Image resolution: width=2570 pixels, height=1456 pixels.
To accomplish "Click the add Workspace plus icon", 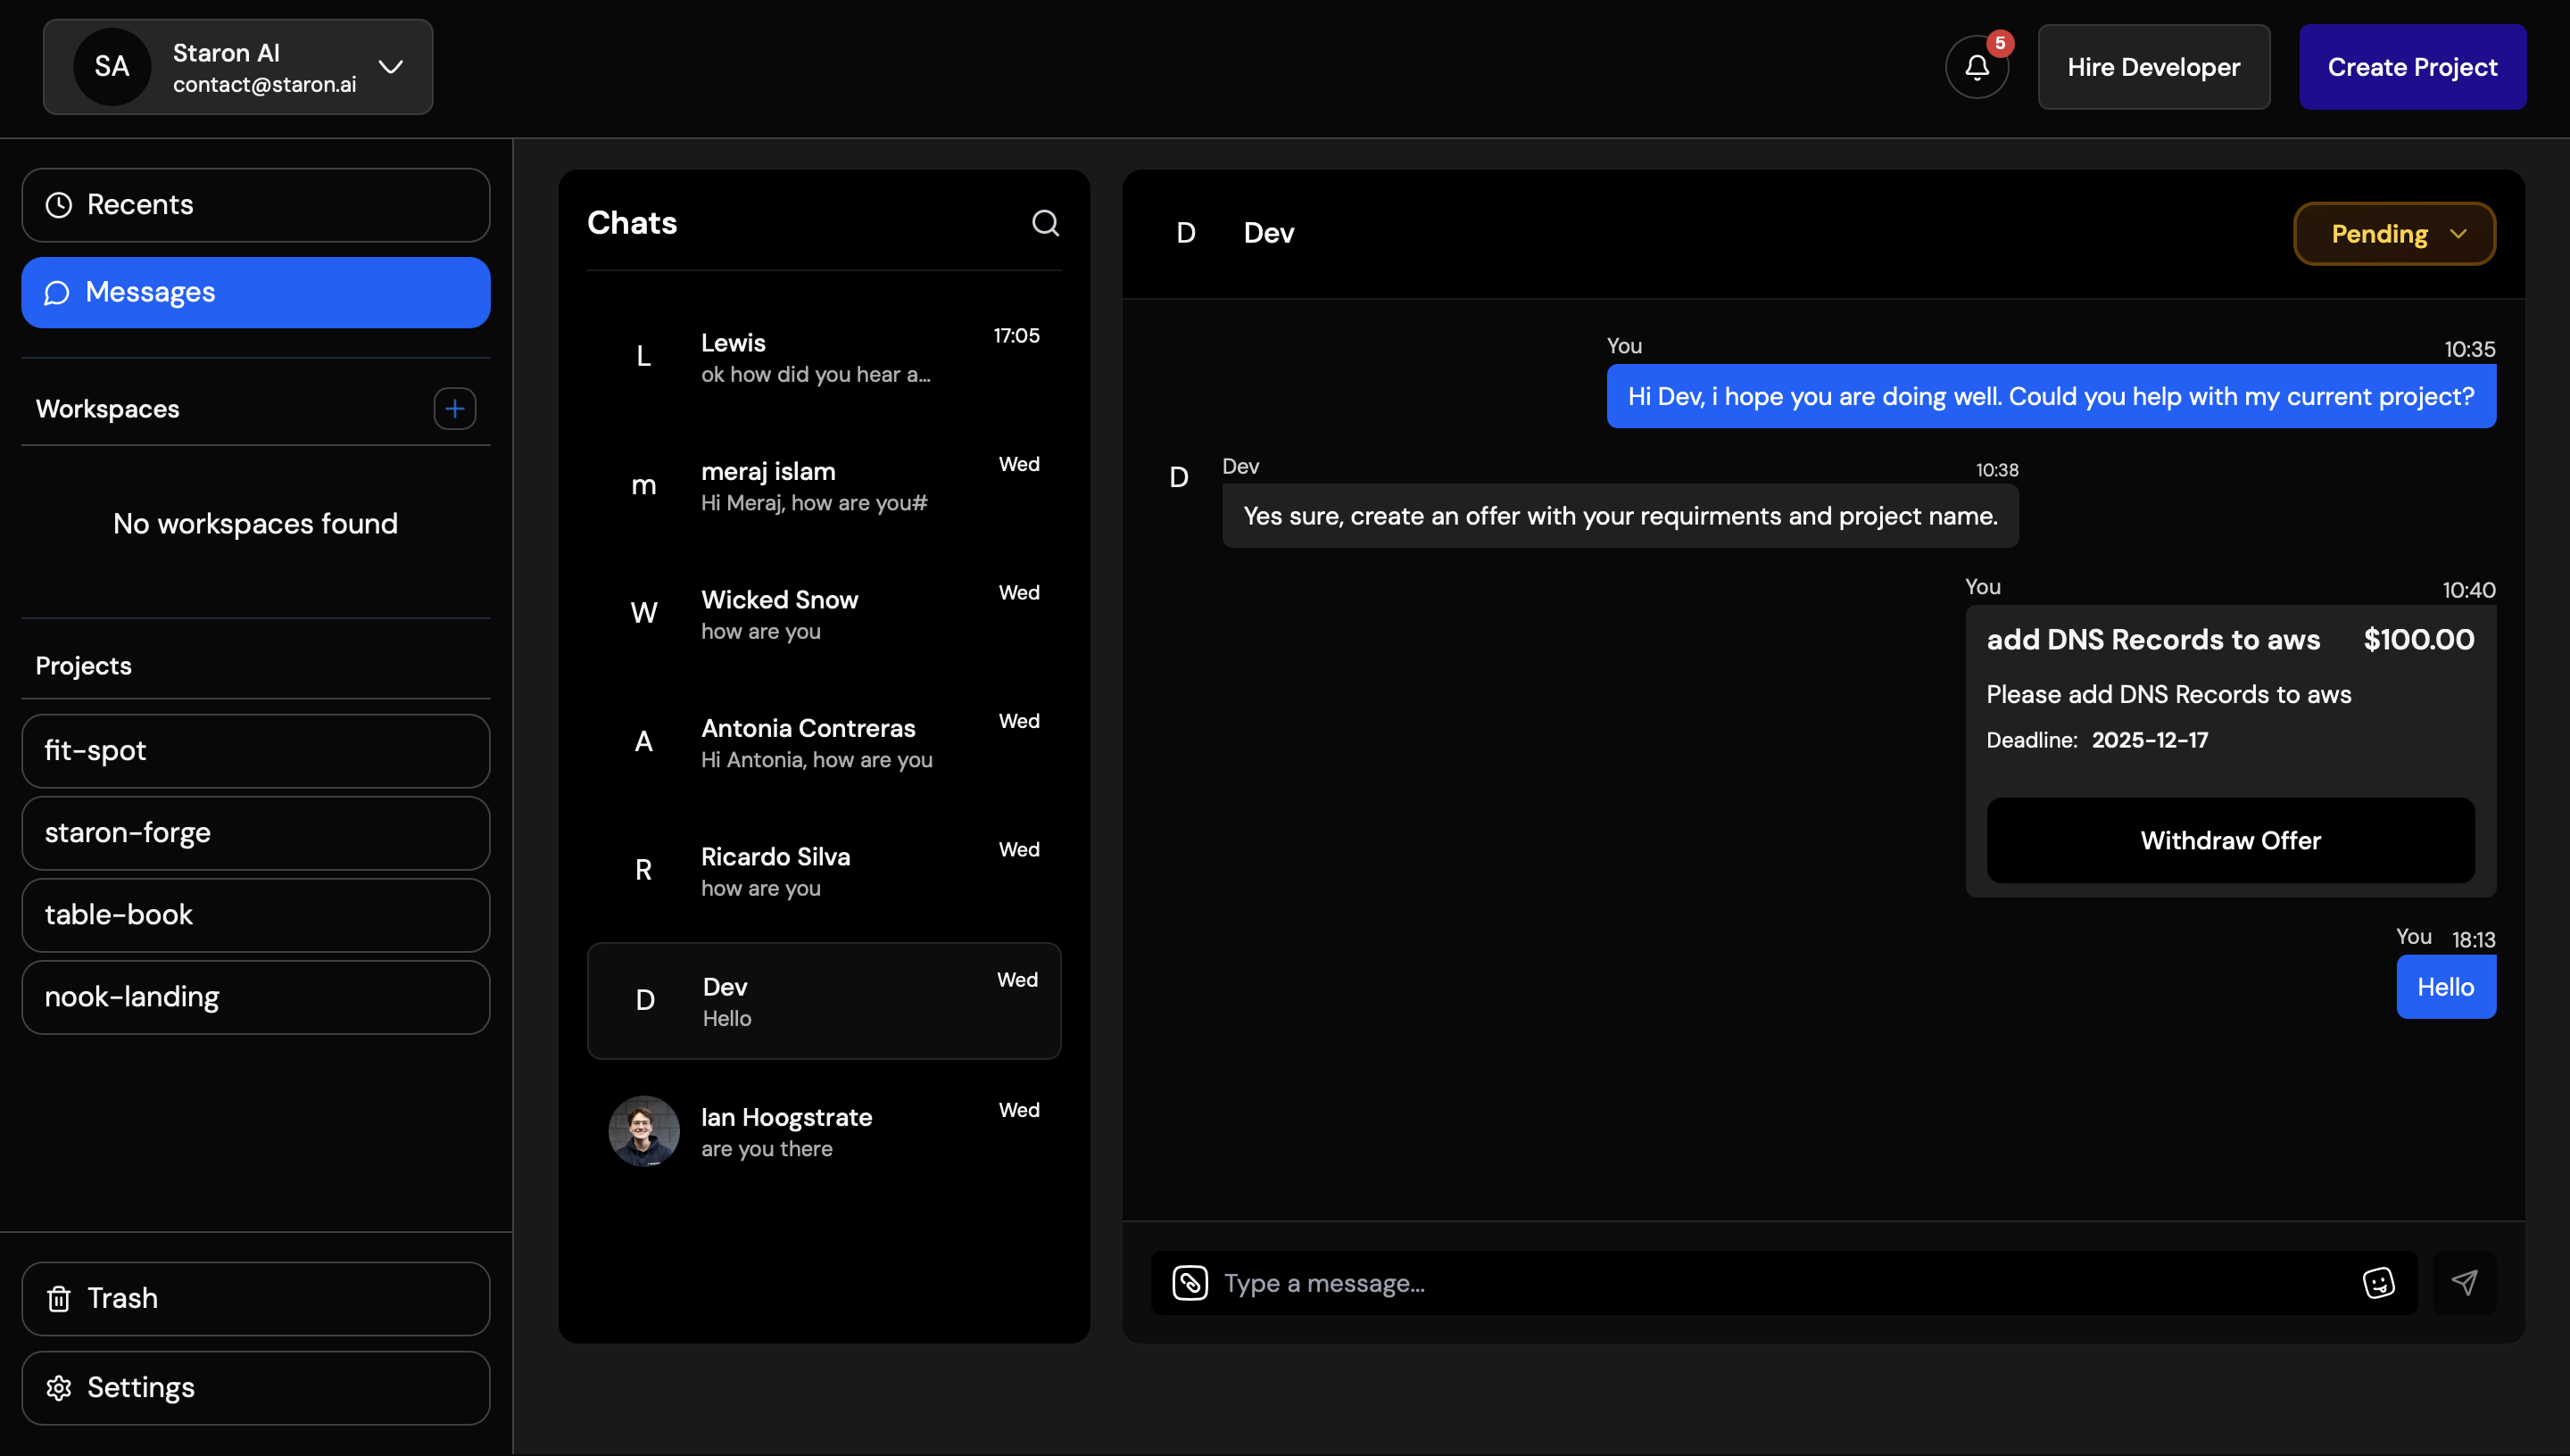I will point(455,408).
